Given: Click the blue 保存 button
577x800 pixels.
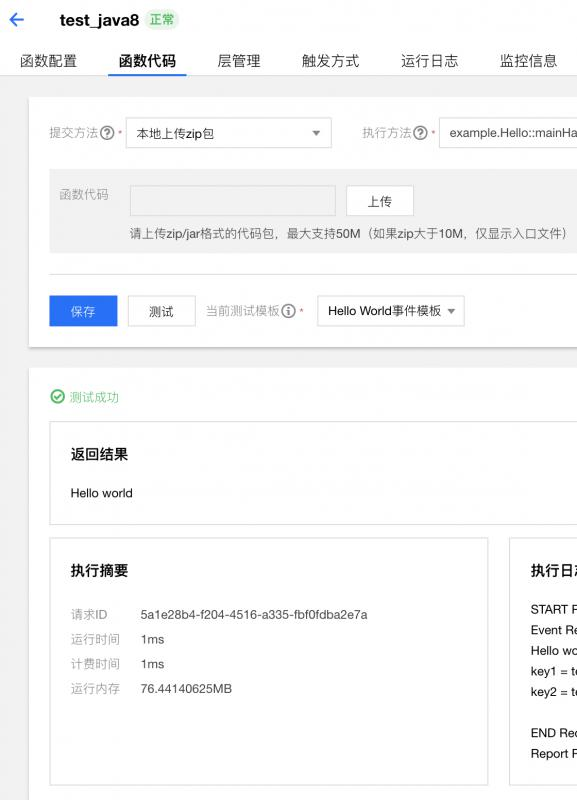Looking at the screenshot, I should tap(83, 311).
